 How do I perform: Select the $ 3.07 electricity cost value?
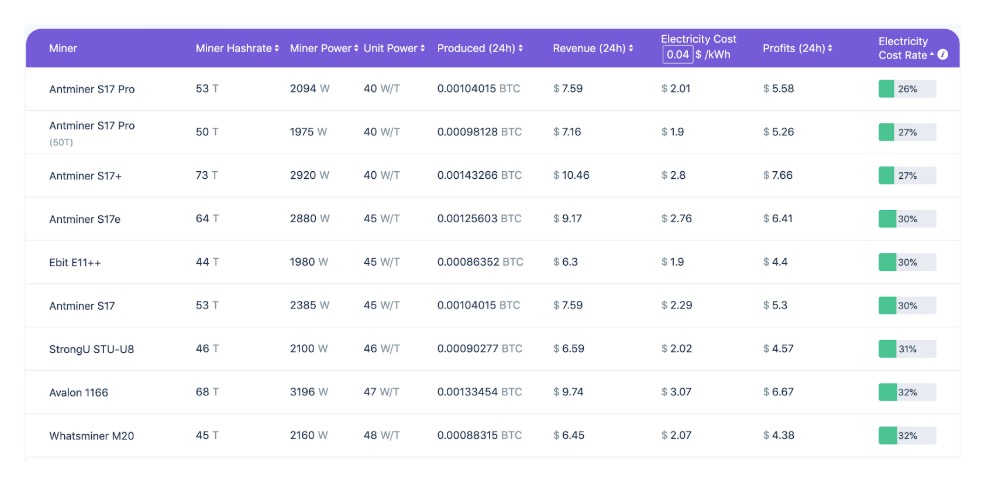(x=677, y=392)
